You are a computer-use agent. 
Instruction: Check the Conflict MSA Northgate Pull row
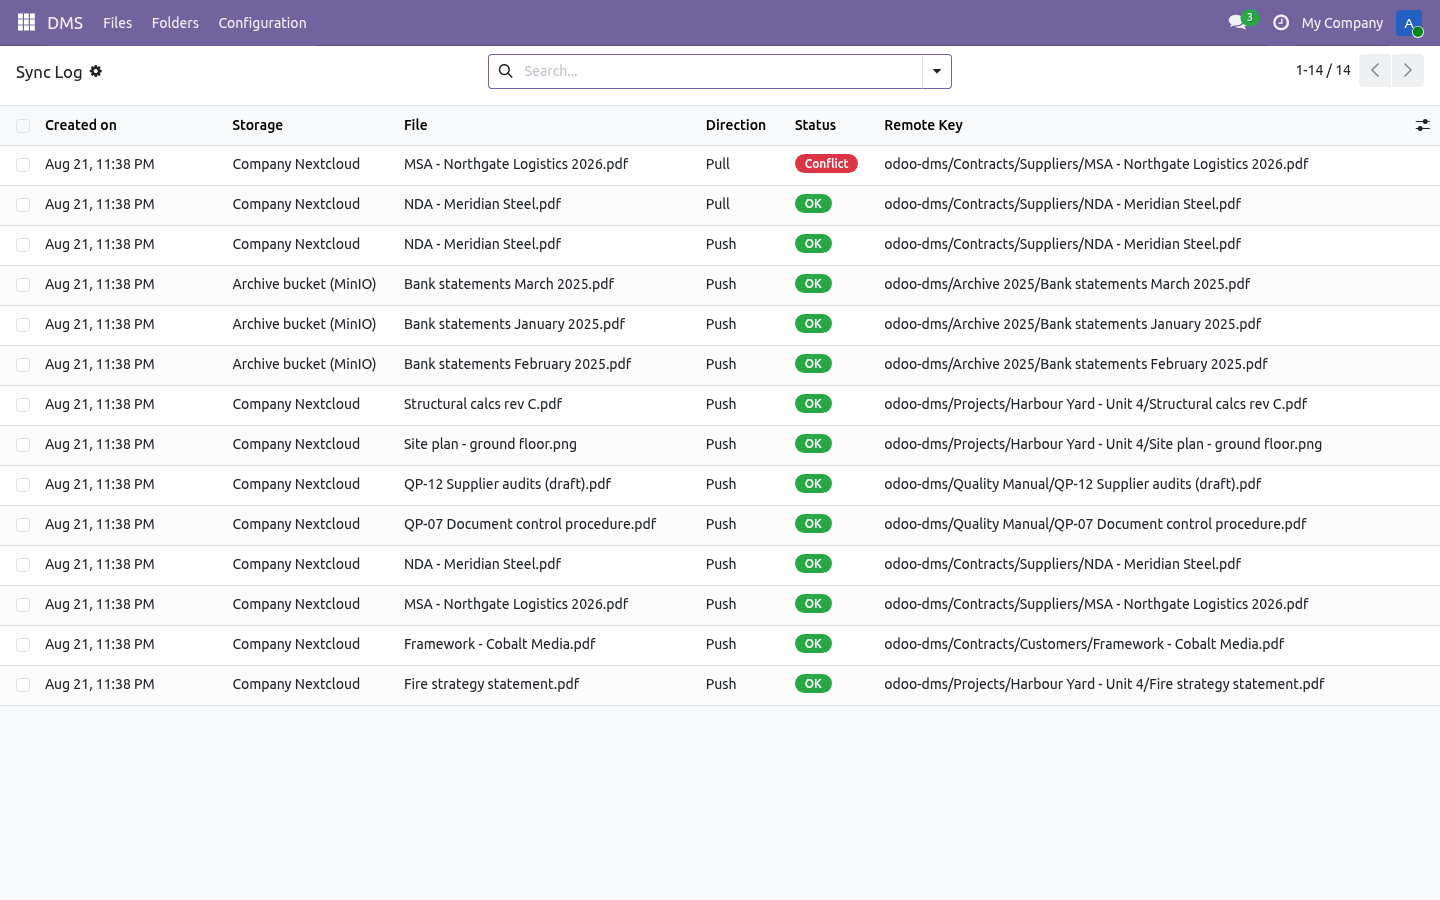(x=23, y=164)
